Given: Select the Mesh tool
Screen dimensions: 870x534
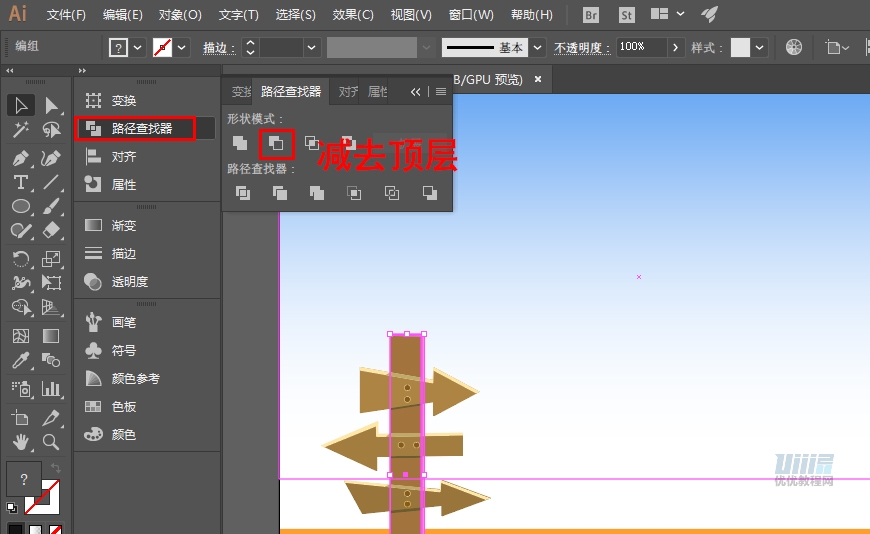Looking at the screenshot, I should point(21,336).
